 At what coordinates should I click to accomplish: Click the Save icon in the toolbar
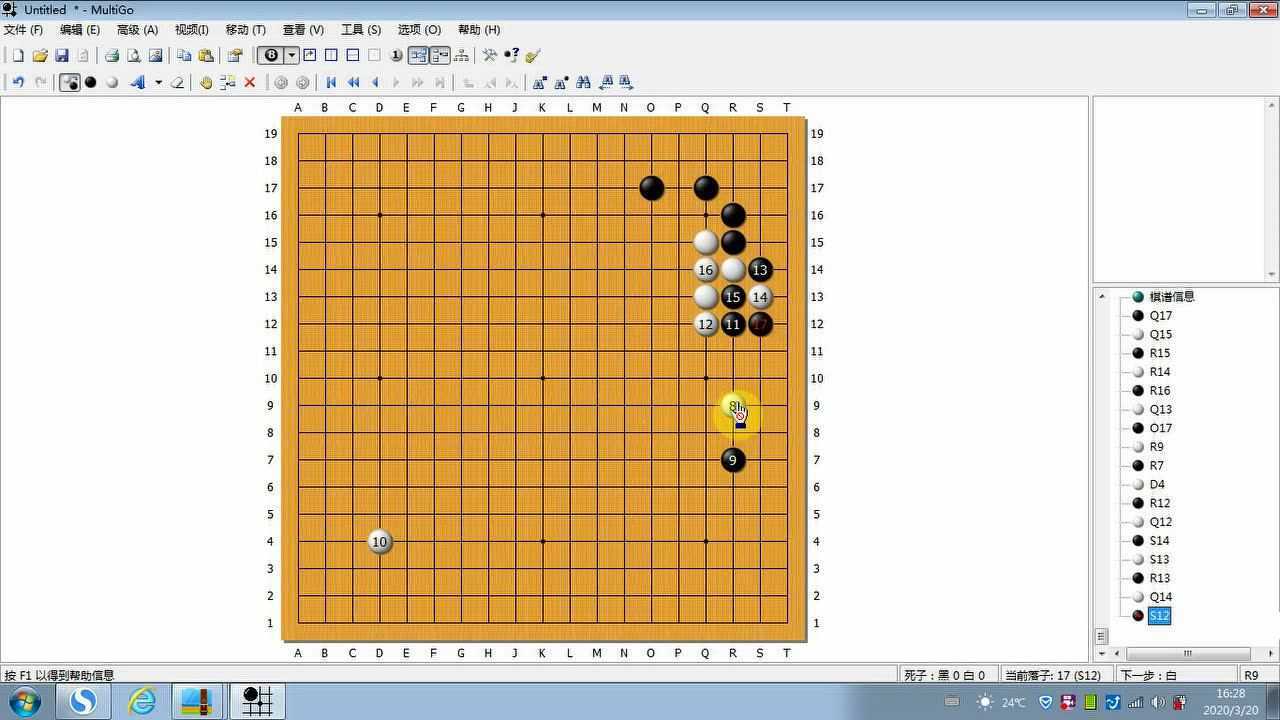click(x=61, y=55)
